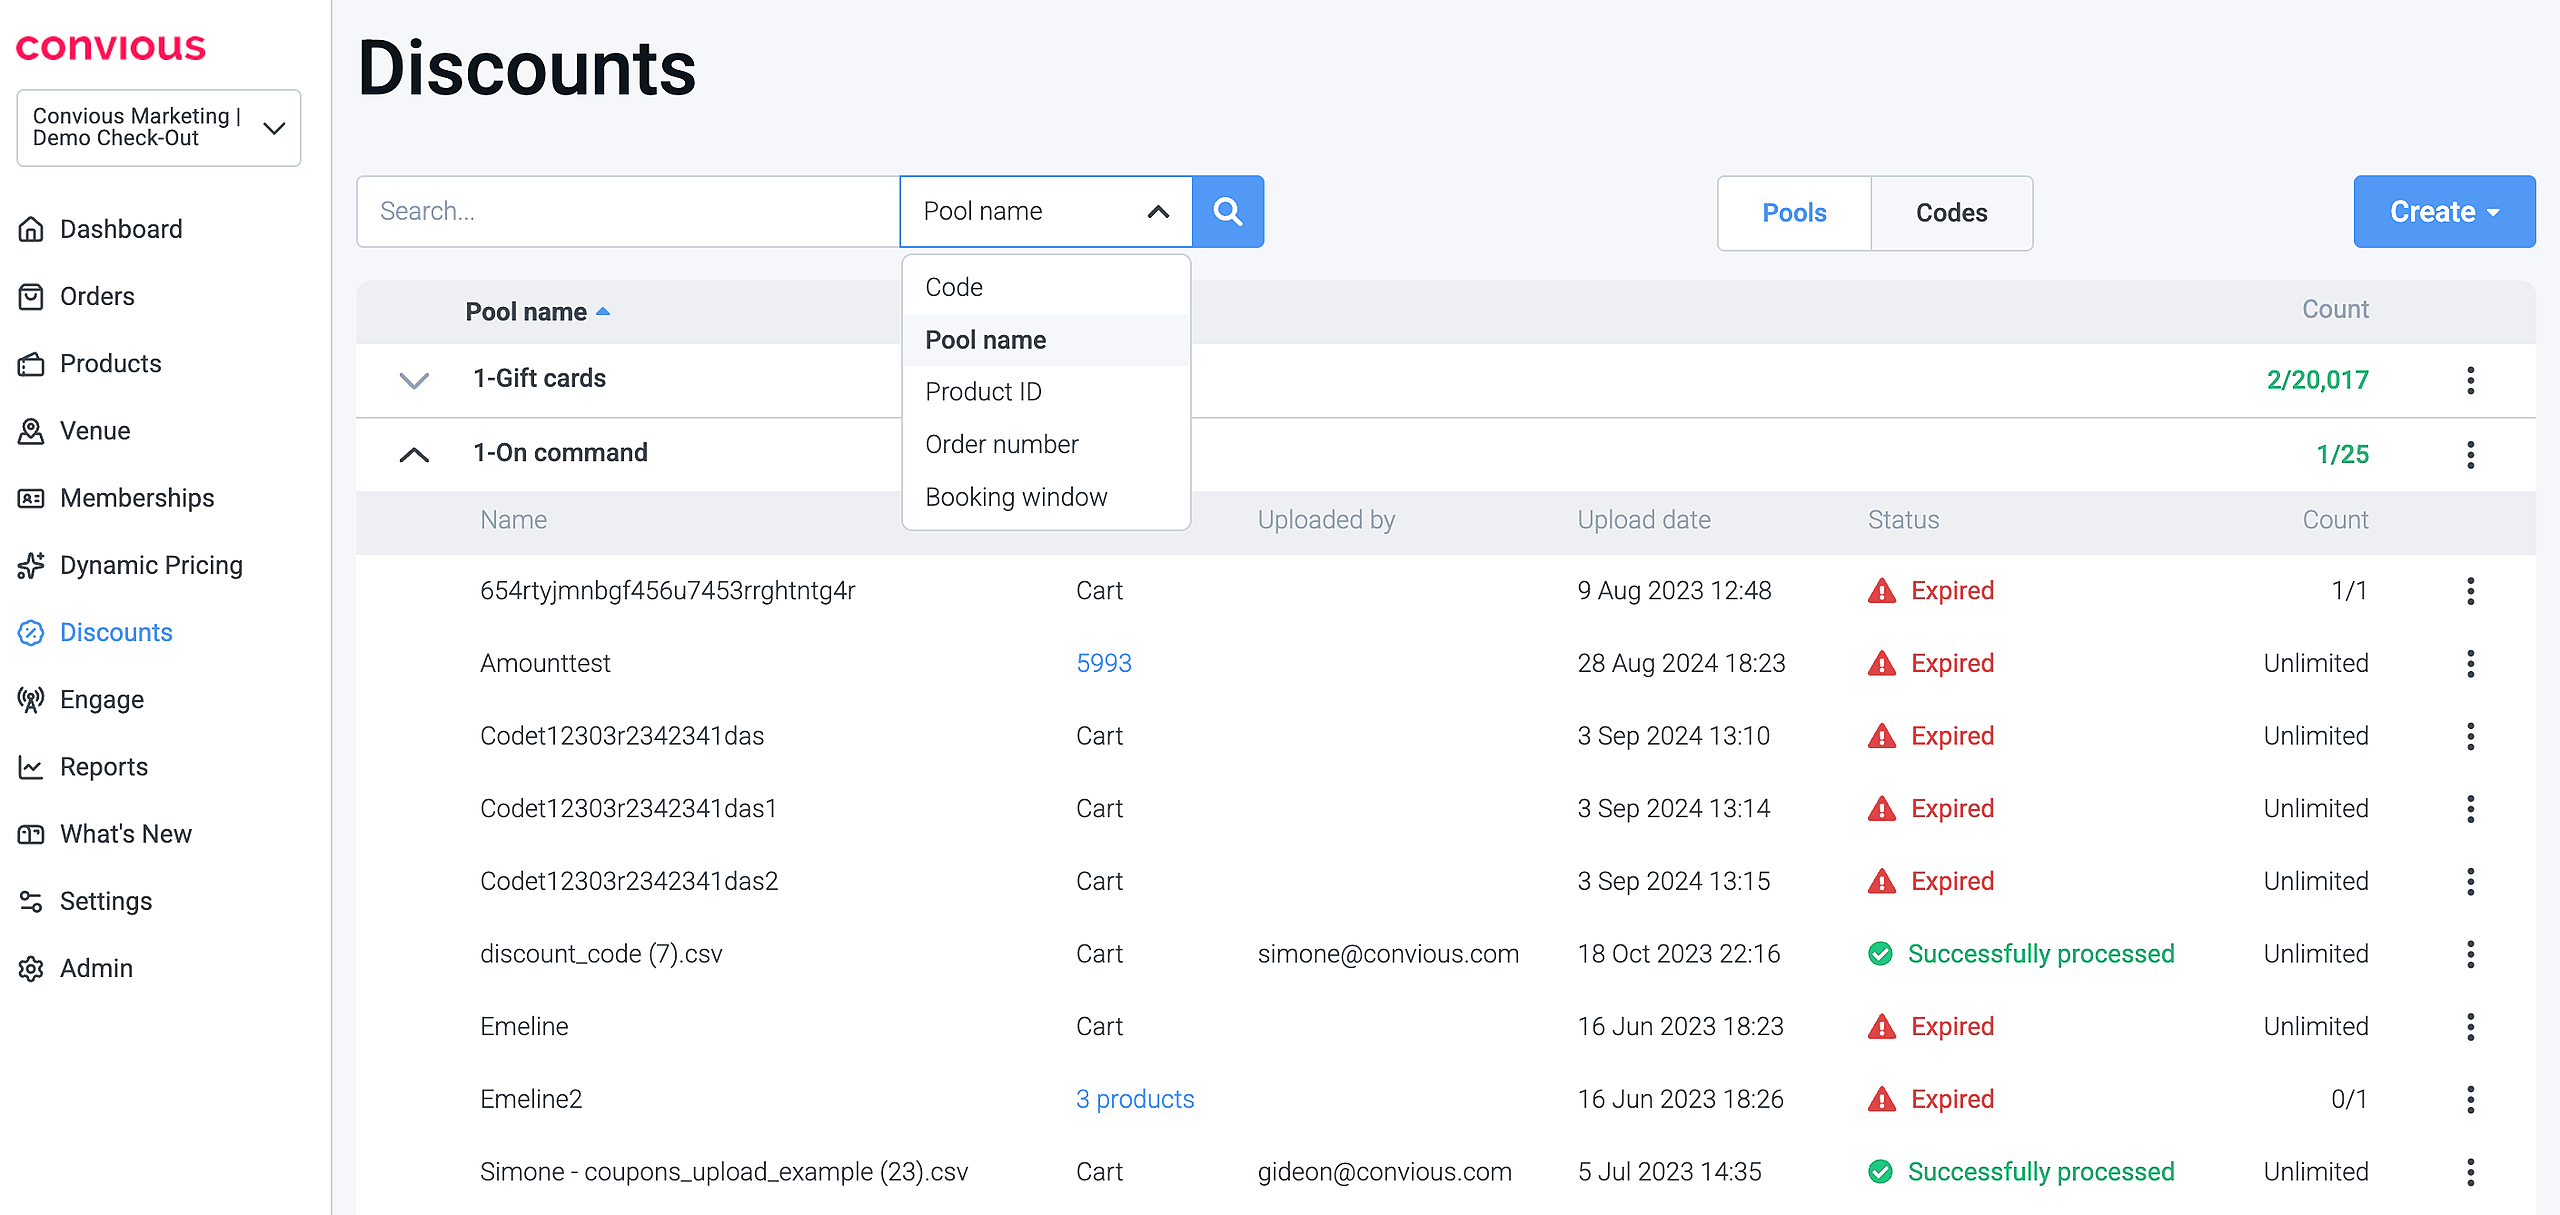The height and width of the screenshot is (1215, 2560).
Task: Open the Create dropdown button
Action: tap(2443, 211)
